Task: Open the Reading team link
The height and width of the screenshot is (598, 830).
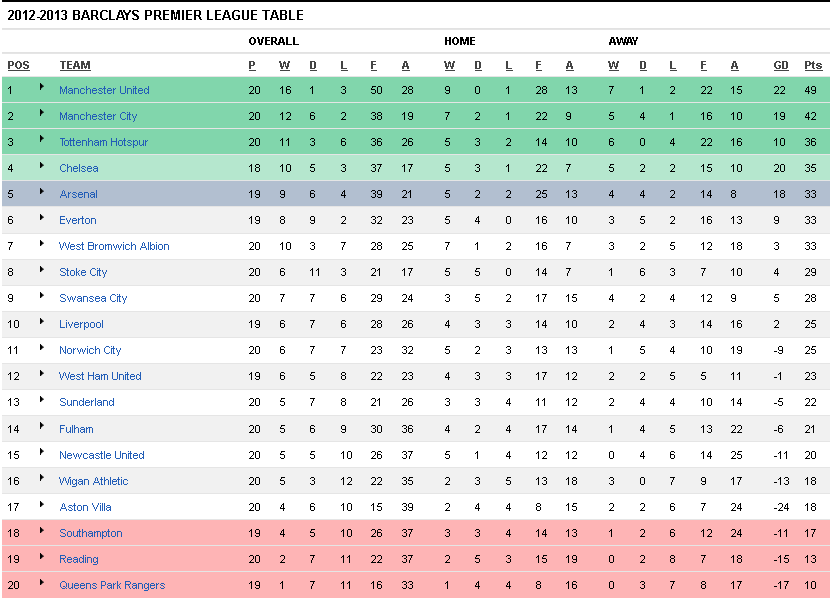Action: 78,559
